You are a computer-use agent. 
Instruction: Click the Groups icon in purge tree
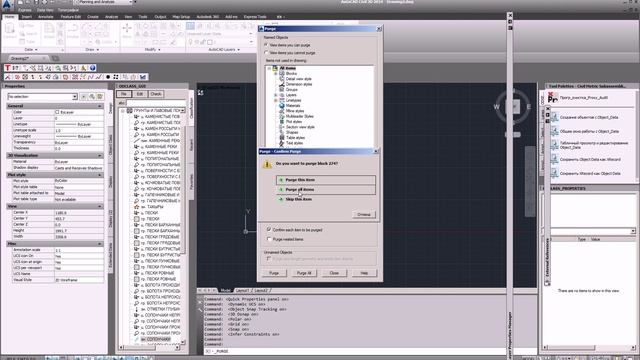click(282, 89)
